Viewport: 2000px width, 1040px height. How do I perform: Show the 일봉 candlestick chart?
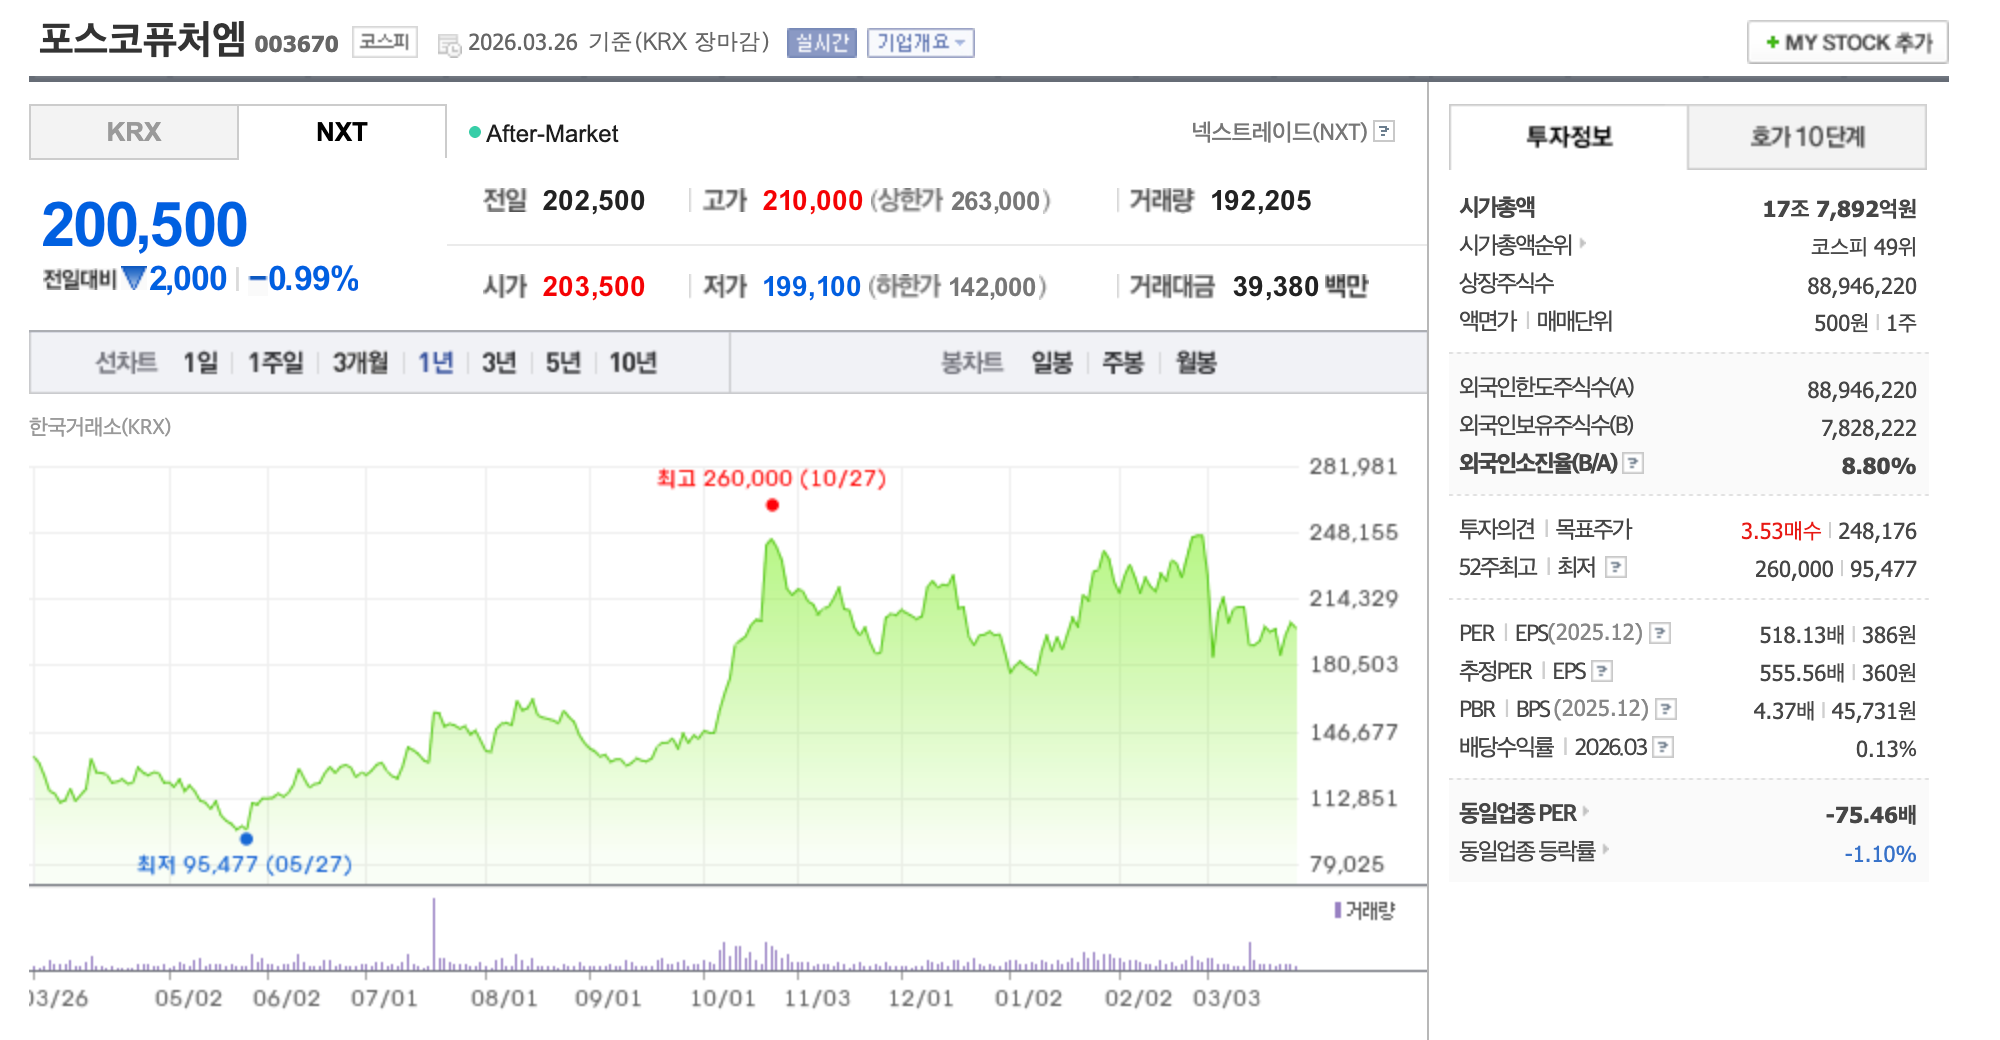click(1052, 362)
